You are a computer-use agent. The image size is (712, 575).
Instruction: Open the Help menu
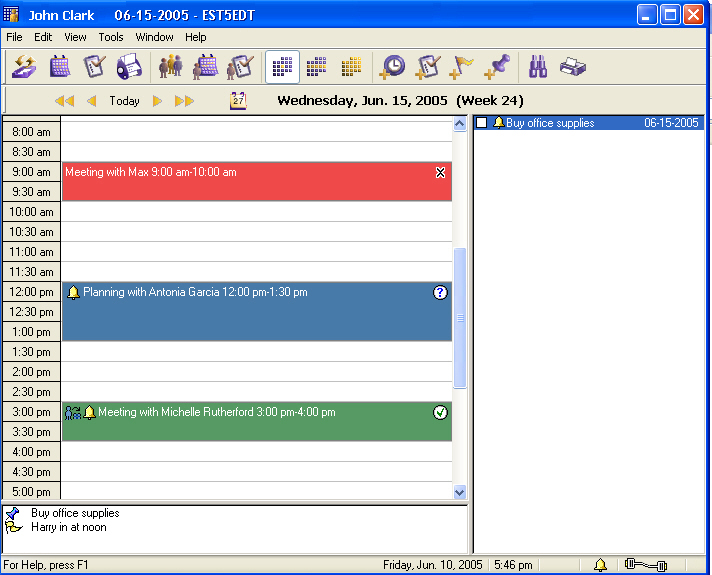coord(196,37)
